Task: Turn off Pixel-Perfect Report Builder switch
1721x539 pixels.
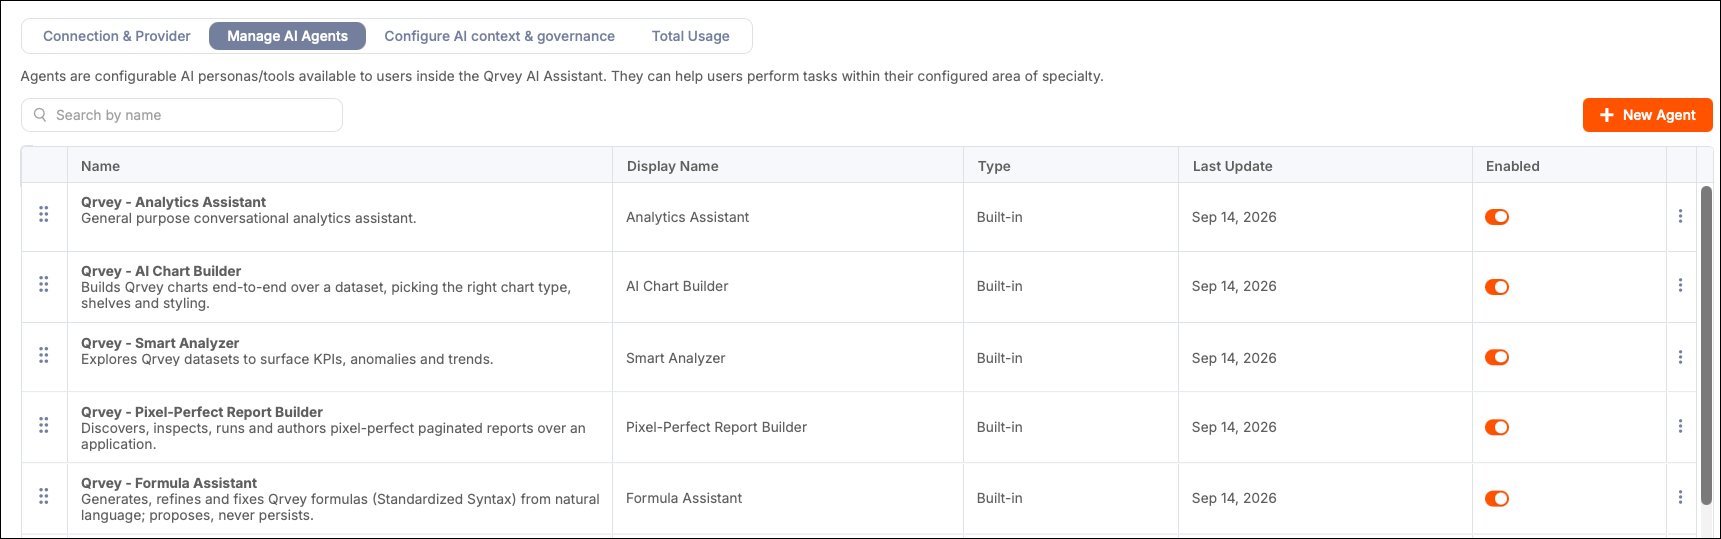Action: tap(1497, 427)
